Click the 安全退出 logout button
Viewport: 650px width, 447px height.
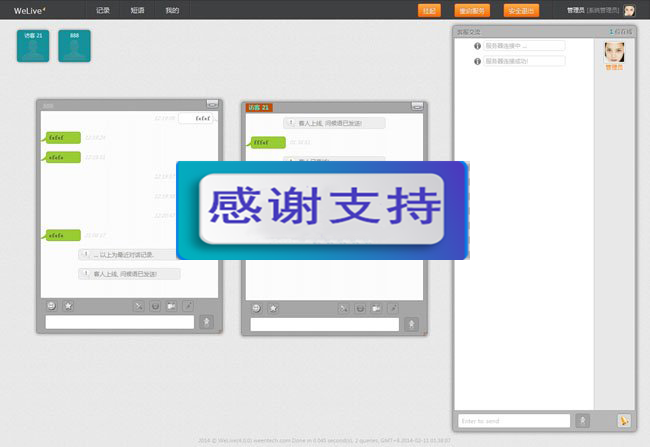(521, 11)
